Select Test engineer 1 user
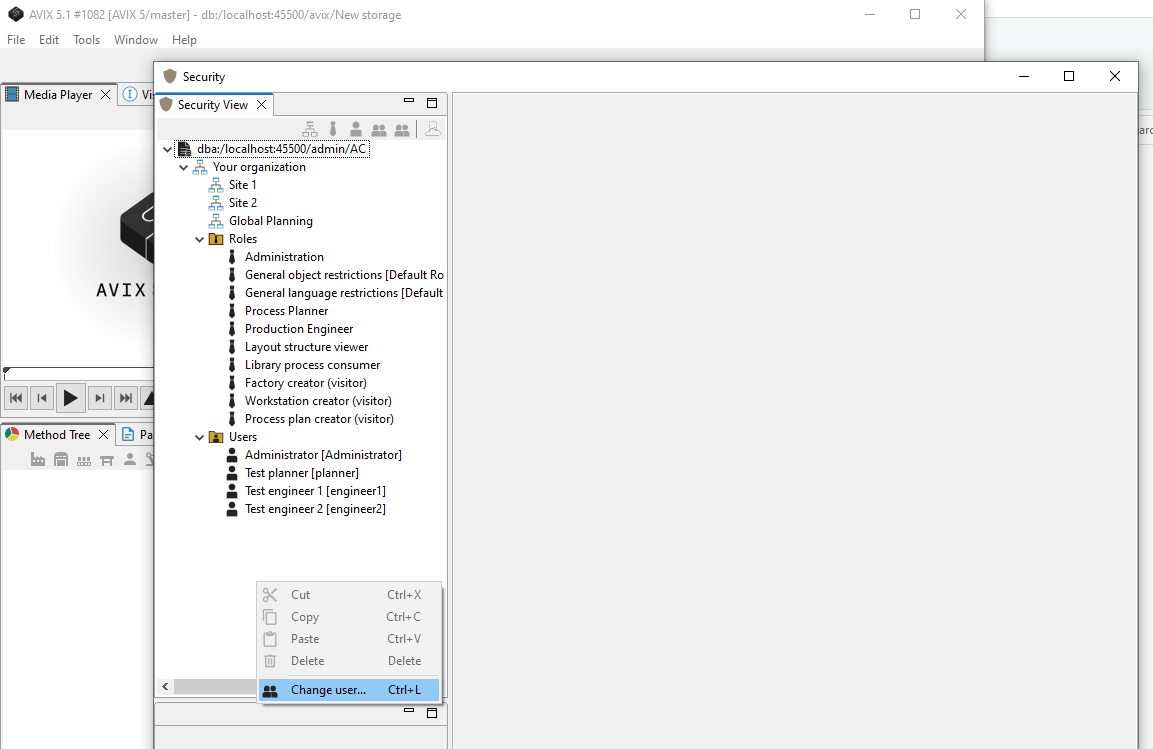Image resolution: width=1153 pixels, height=749 pixels. point(314,491)
